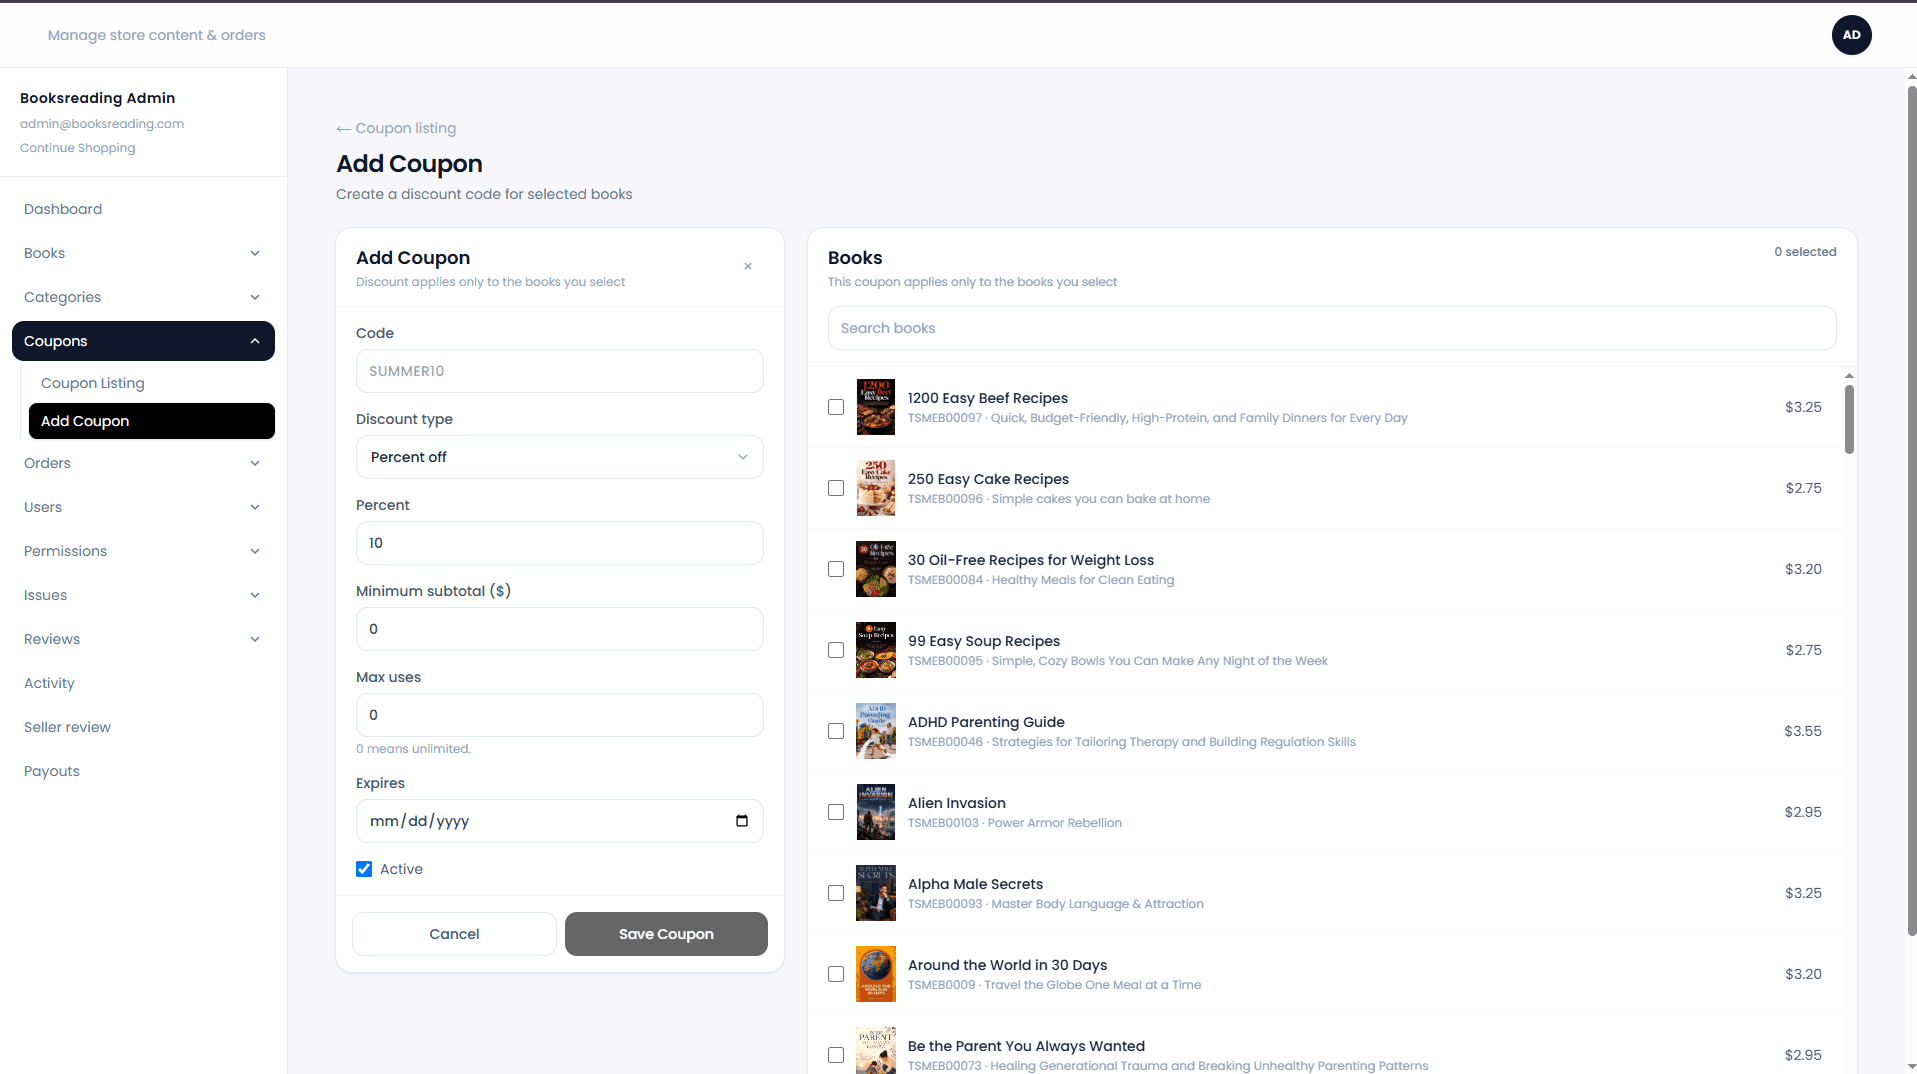The width and height of the screenshot is (1917, 1074).
Task: Expand the Orders sidebar section
Action: pos(143,463)
